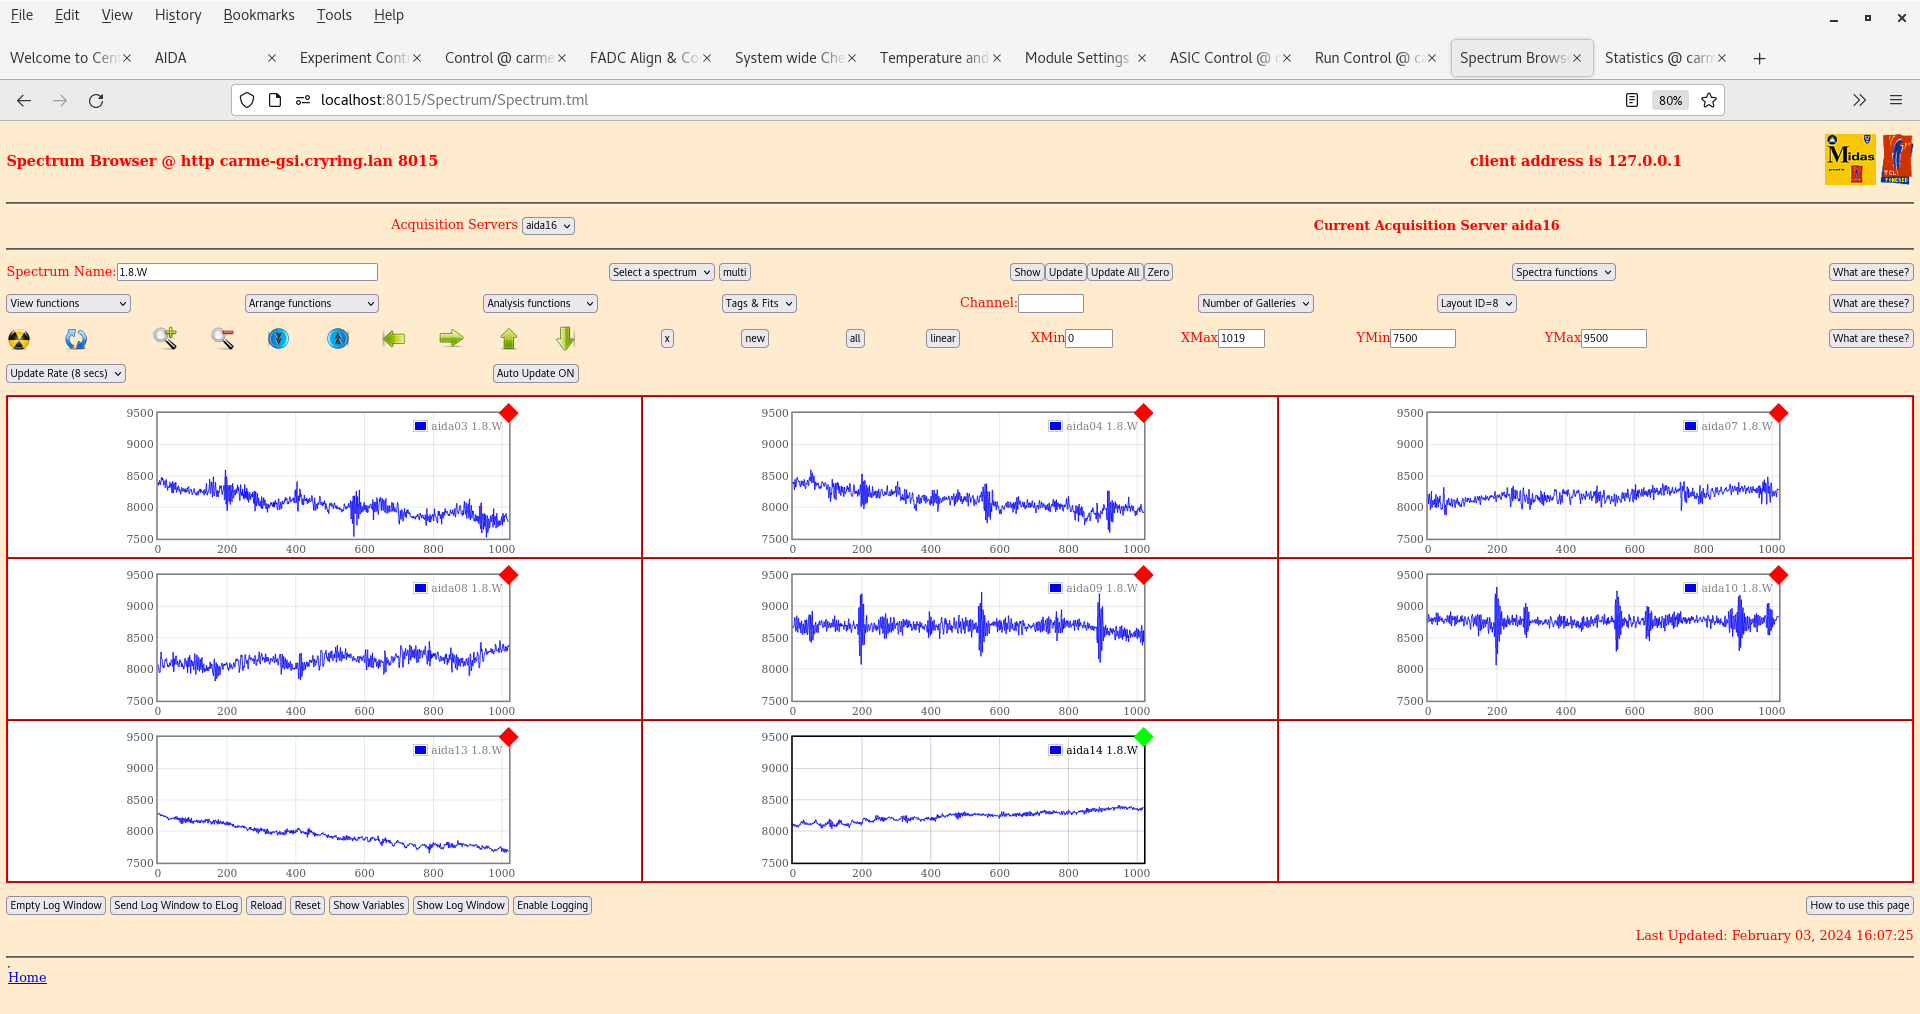1920x1014 pixels.
Task: Open the Update Rate dropdown
Action: pyautogui.click(x=66, y=373)
